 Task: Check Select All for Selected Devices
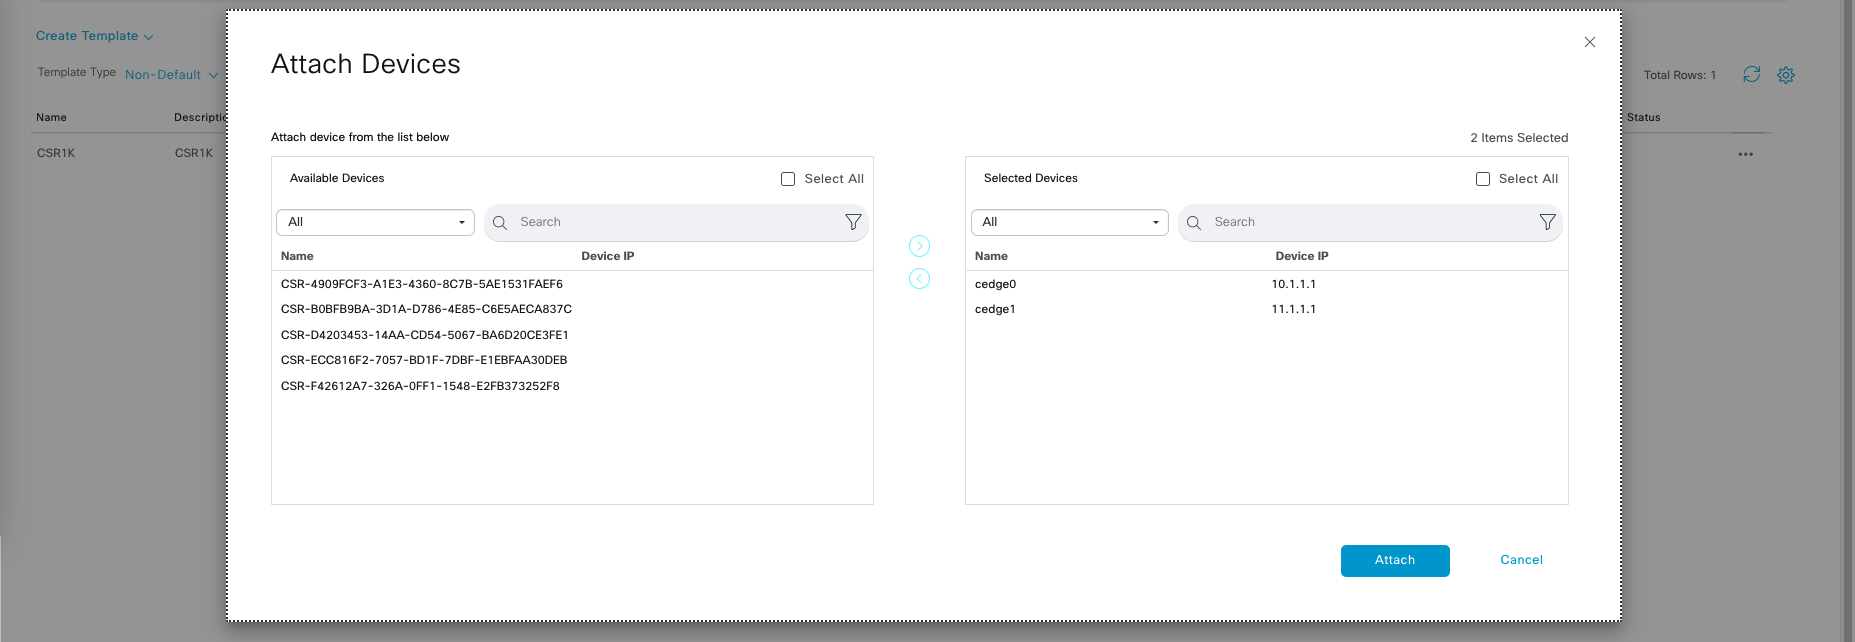pyautogui.click(x=1483, y=179)
